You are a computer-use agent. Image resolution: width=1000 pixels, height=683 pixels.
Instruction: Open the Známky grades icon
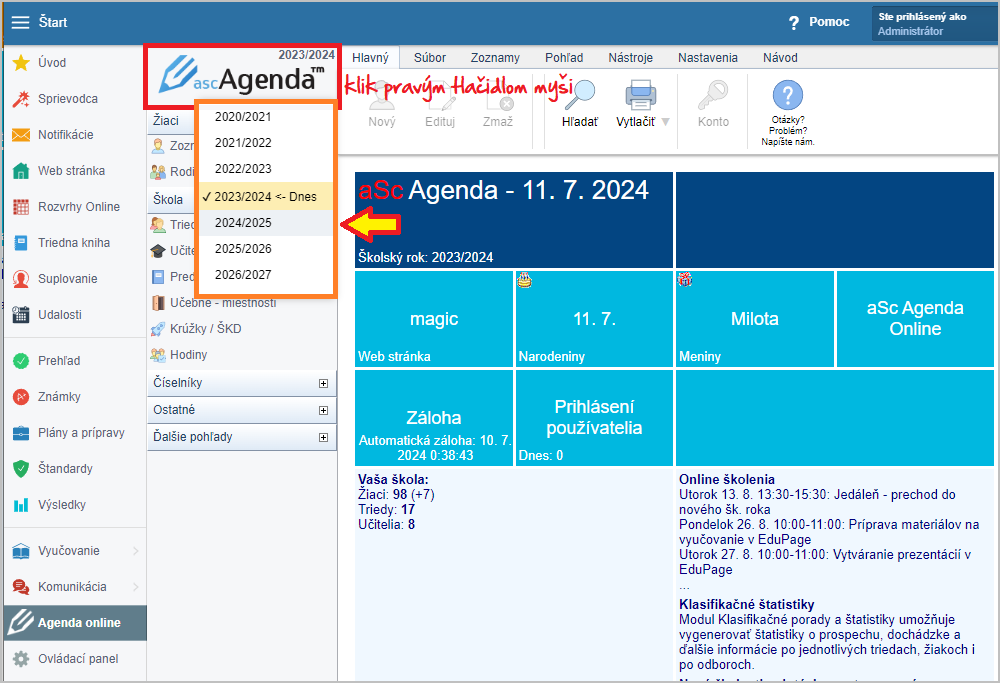click(21, 397)
